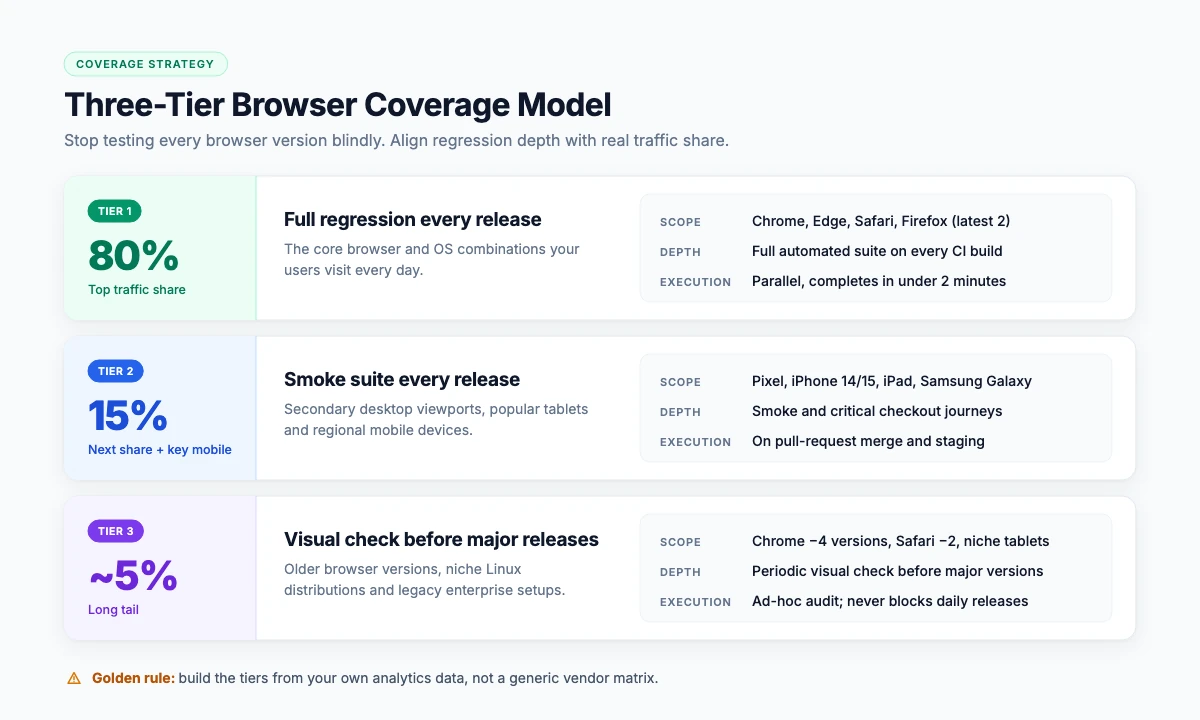The width and height of the screenshot is (1200, 720).
Task: Click the bold 'Golden rule:' label
Action: pyautogui.click(x=133, y=678)
